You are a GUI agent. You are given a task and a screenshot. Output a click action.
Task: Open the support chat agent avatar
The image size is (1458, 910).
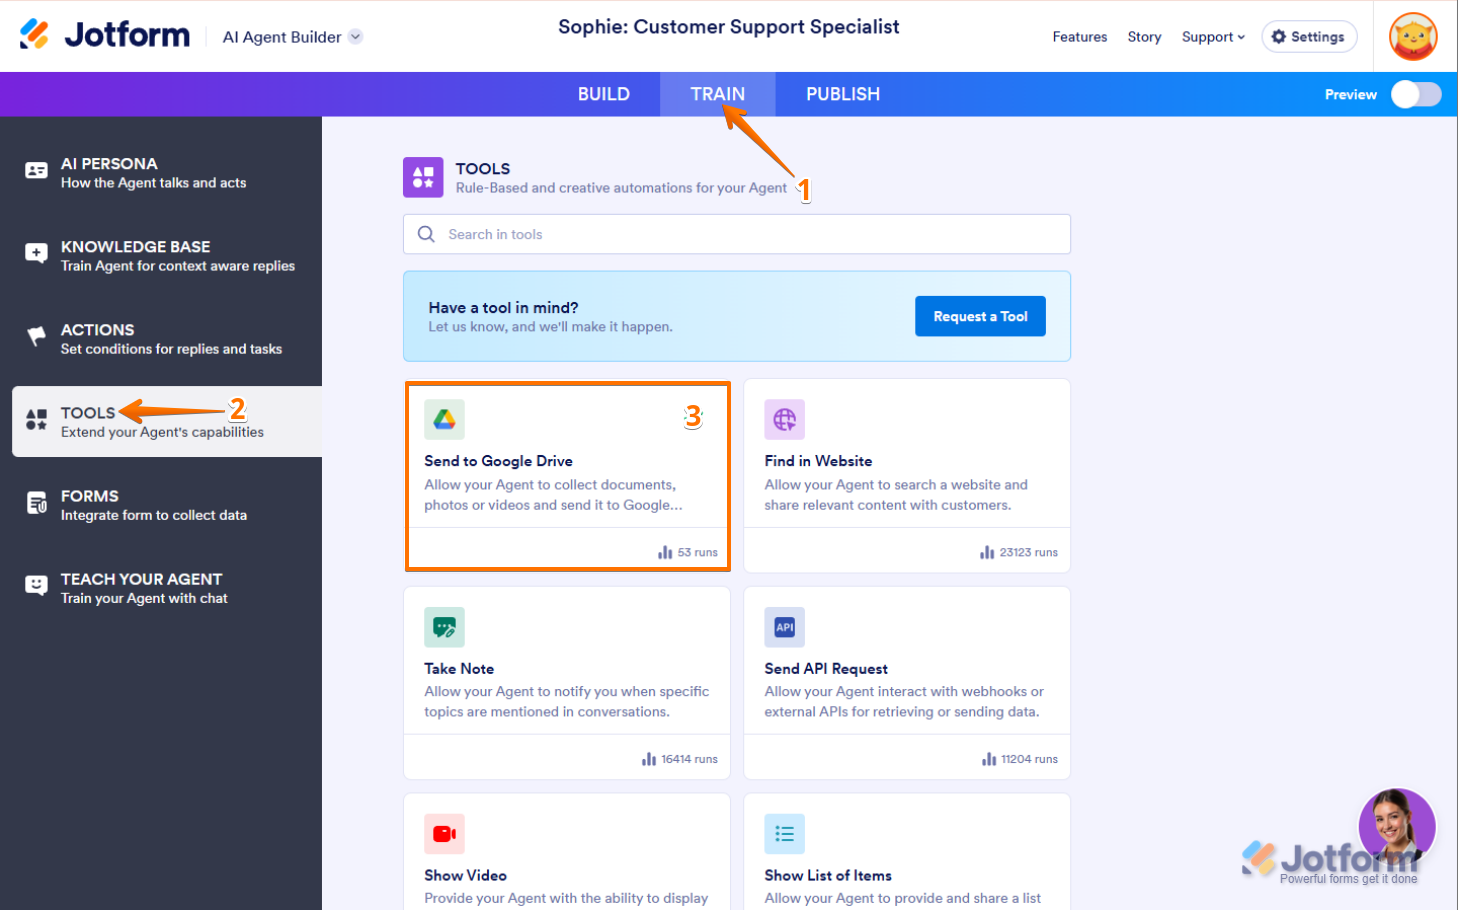coord(1396,827)
